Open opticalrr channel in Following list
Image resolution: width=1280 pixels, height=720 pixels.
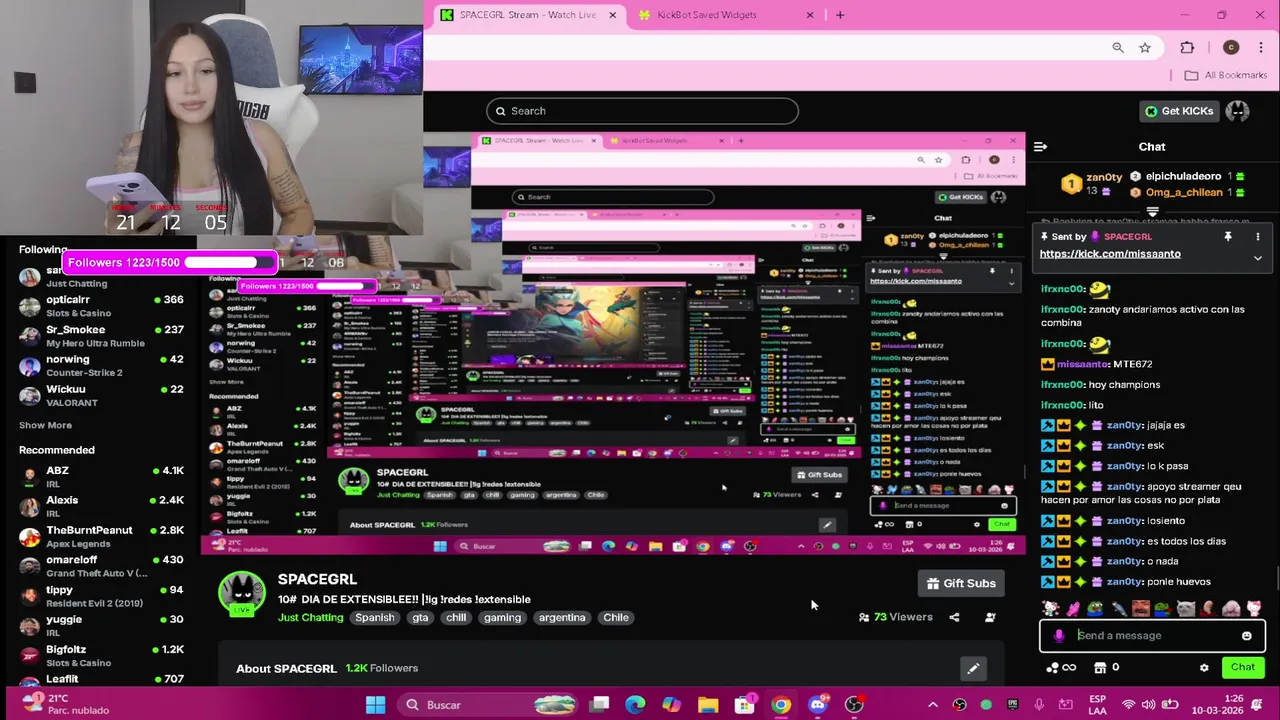pos(100,306)
